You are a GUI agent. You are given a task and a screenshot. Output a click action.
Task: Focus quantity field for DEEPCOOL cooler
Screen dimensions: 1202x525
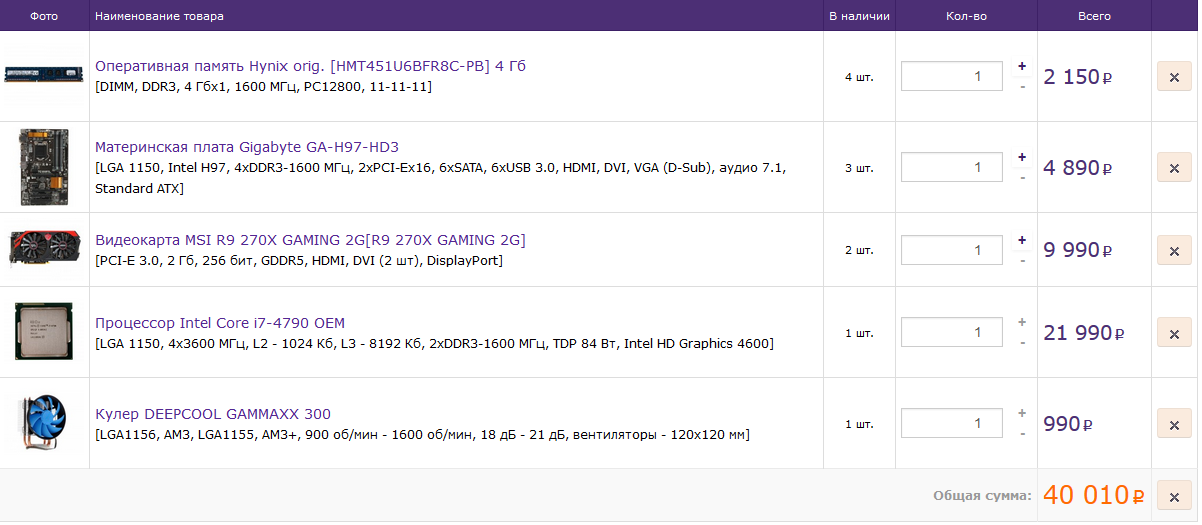tap(952, 423)
